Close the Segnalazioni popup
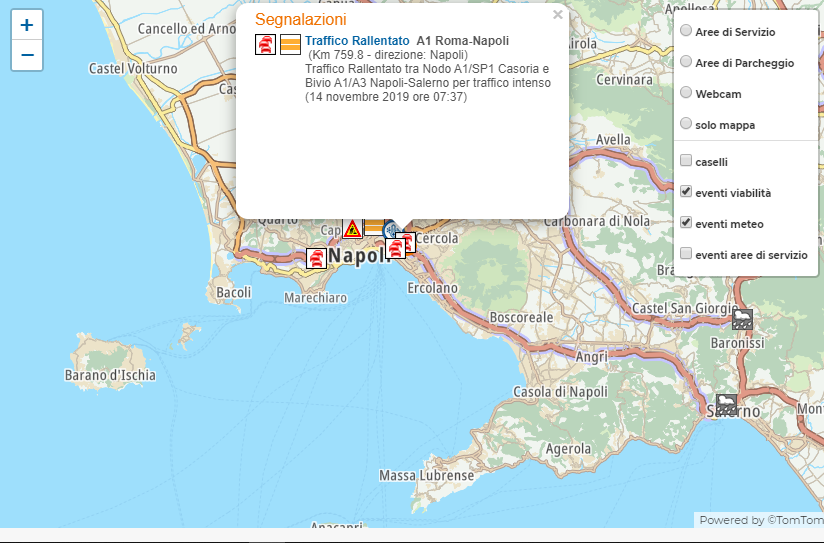 557,15
